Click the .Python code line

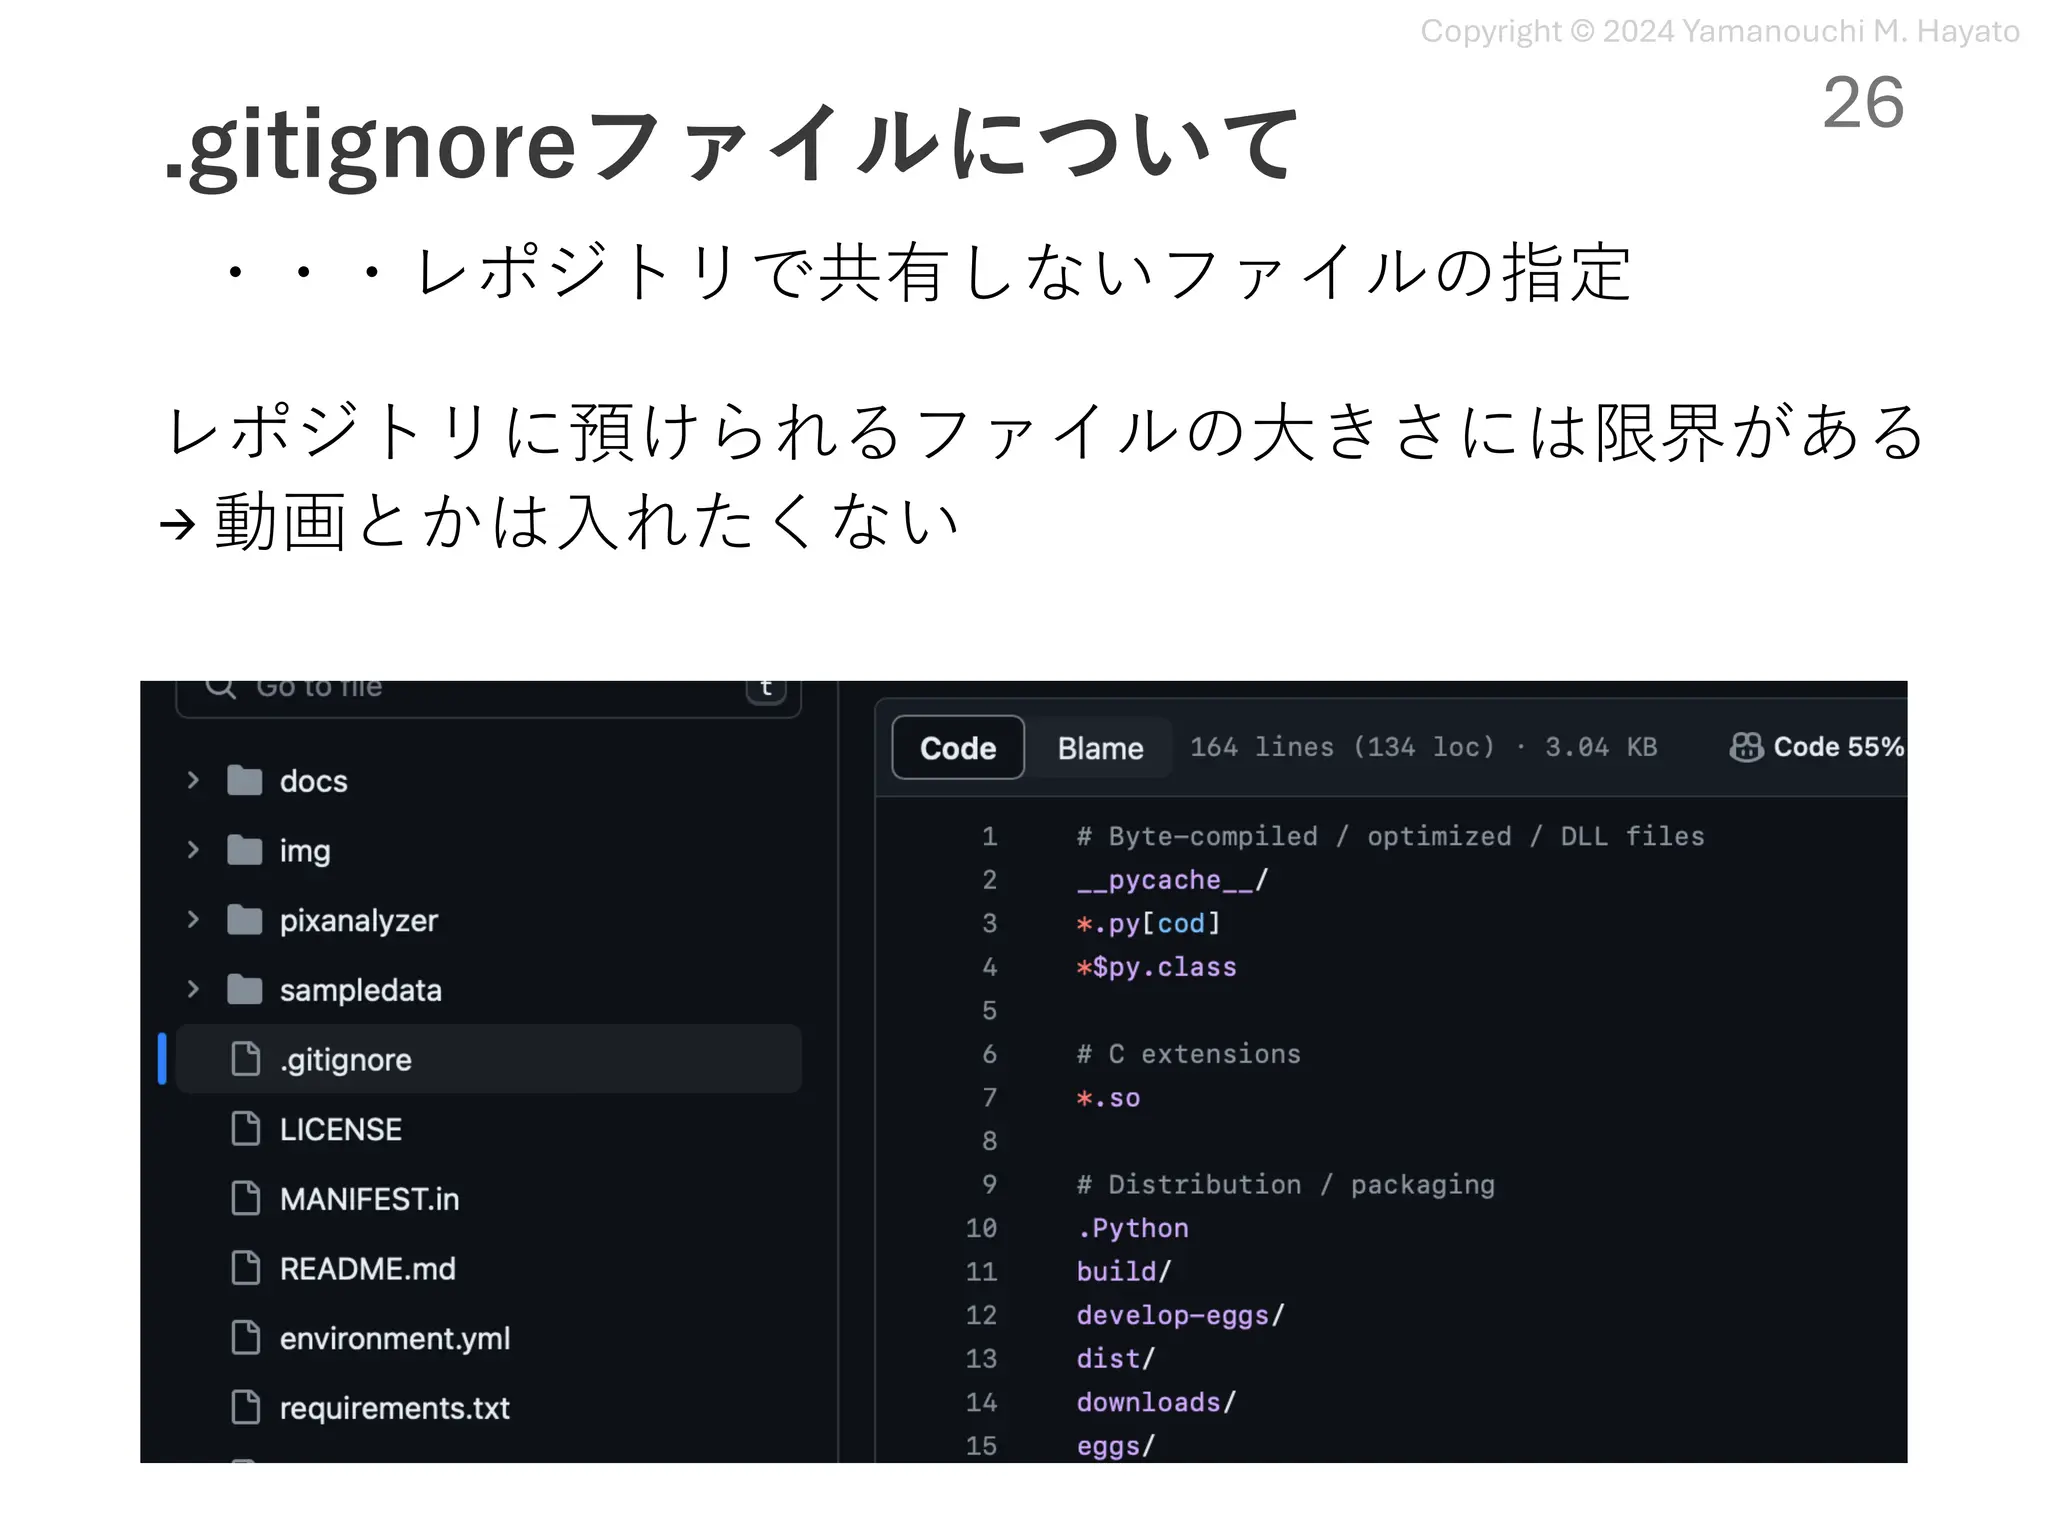click(x=1133, y=1228)
